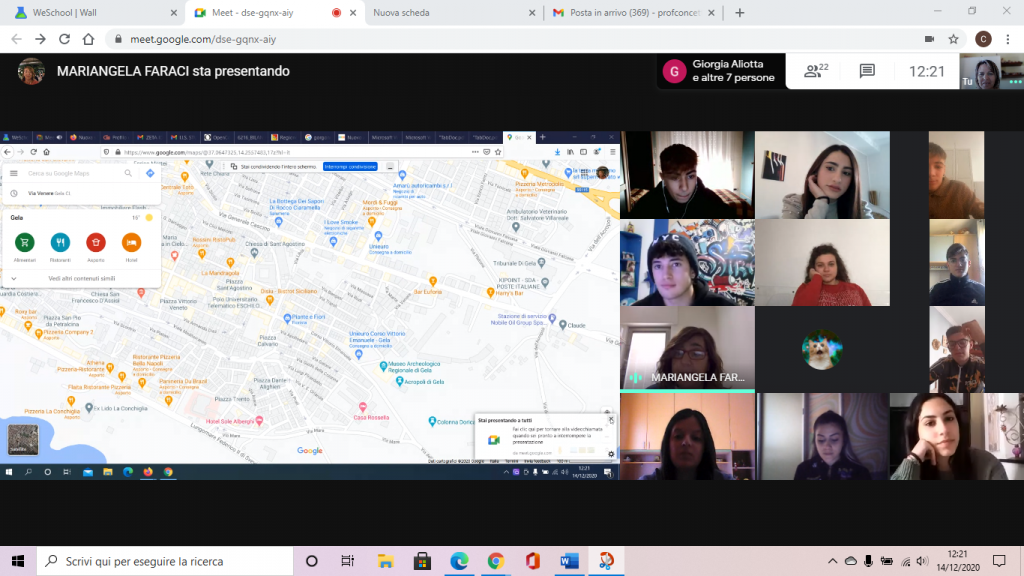
Task: Click Asporto icon in shared Google Maps
Action: 96,242
